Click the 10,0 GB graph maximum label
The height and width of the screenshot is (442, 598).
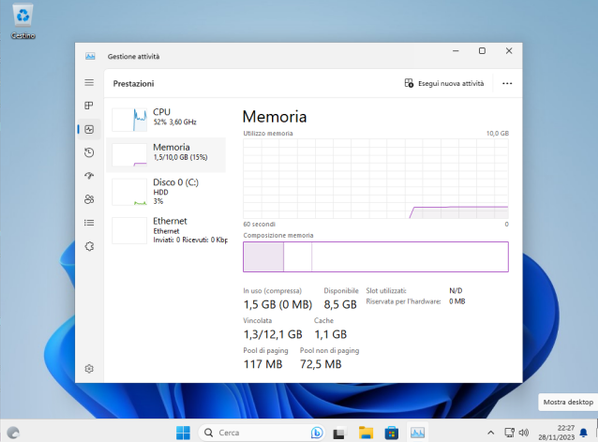497,133
